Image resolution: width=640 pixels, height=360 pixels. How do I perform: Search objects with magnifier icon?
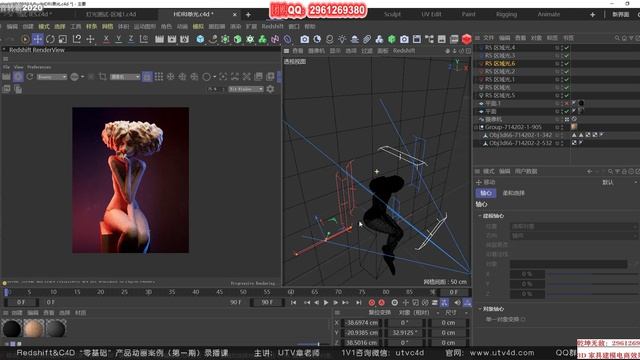[617, 38]
